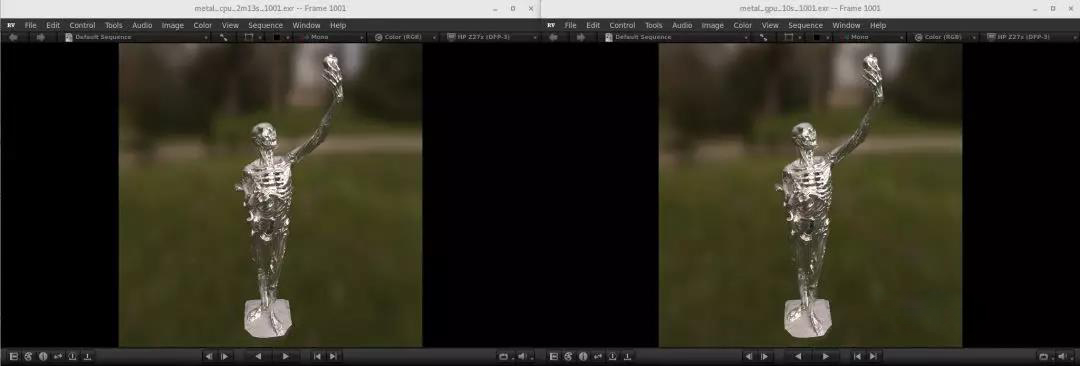This screenshot has width=1080, height=366.
Task: Expand Default Sequence dropdown in CPU window
Action: point(136,37)
